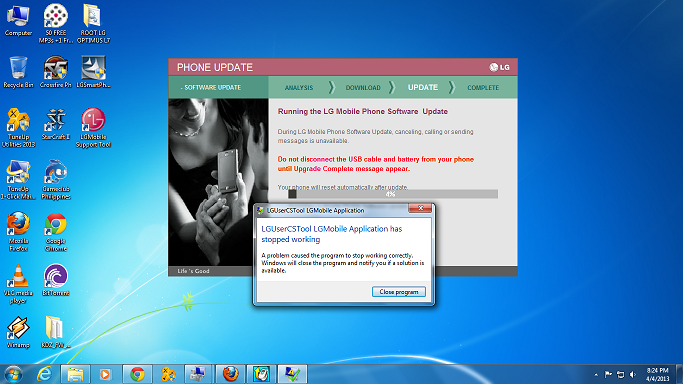The width and height of the screenshot is (683, 384).
Task: Click the Show desktop button
Action: click(680, 374)
